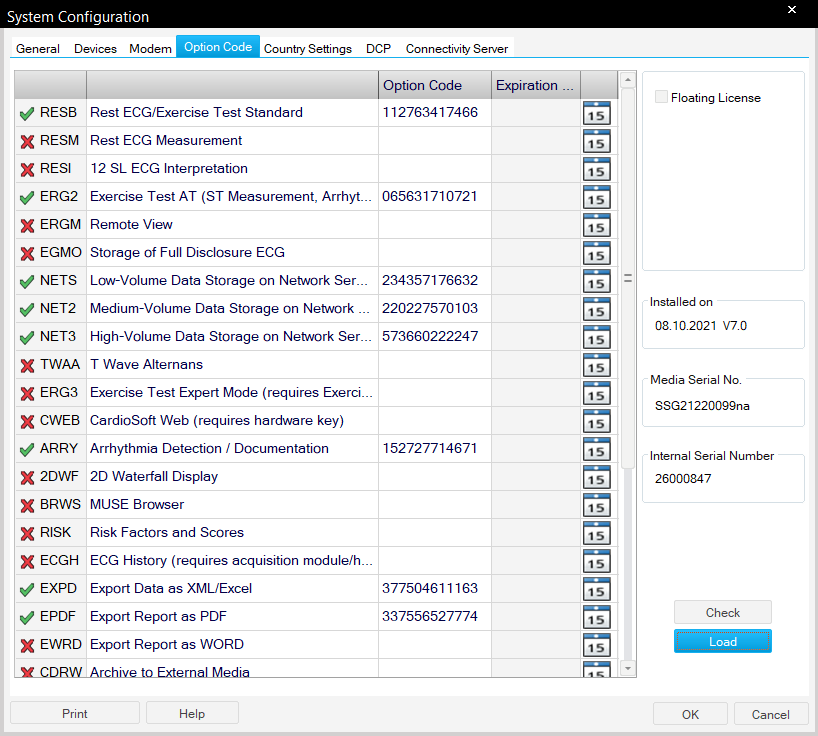Open calendar icon for RESM row

click(x=596, y=141)
